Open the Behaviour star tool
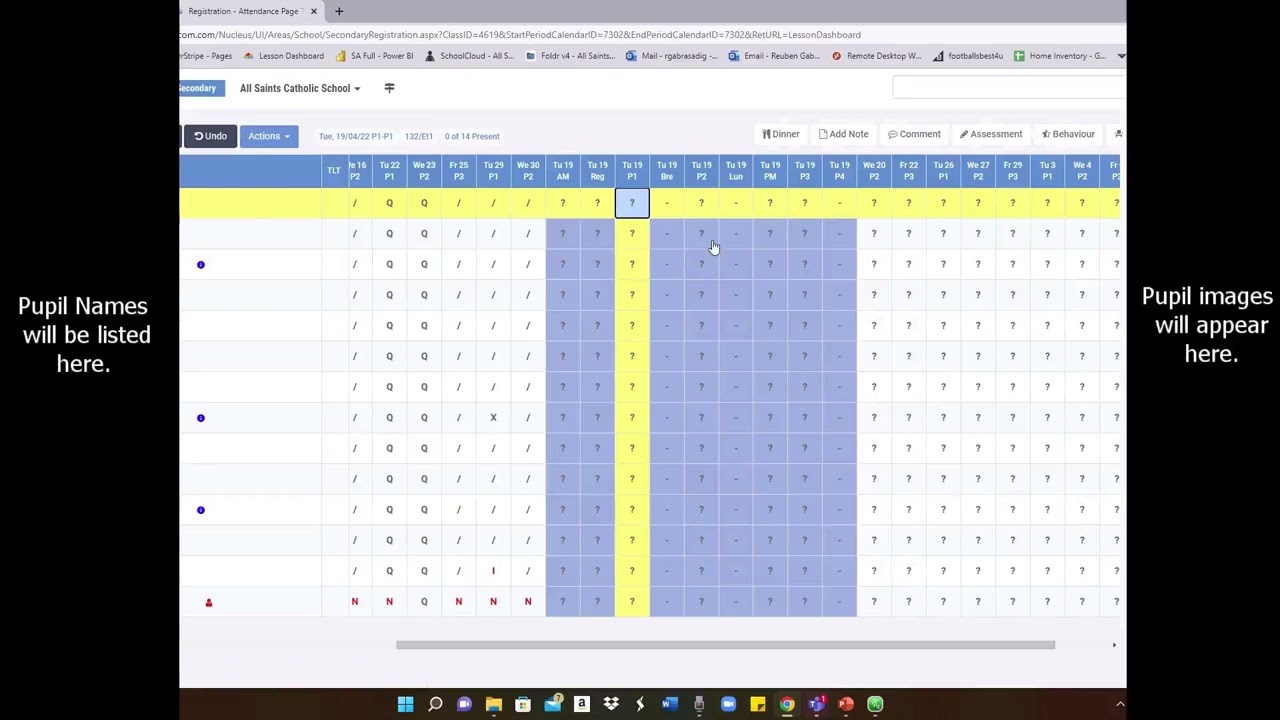Viewport: 1280px width, 720px height. pyautogui.click(x=1068, y=134)
